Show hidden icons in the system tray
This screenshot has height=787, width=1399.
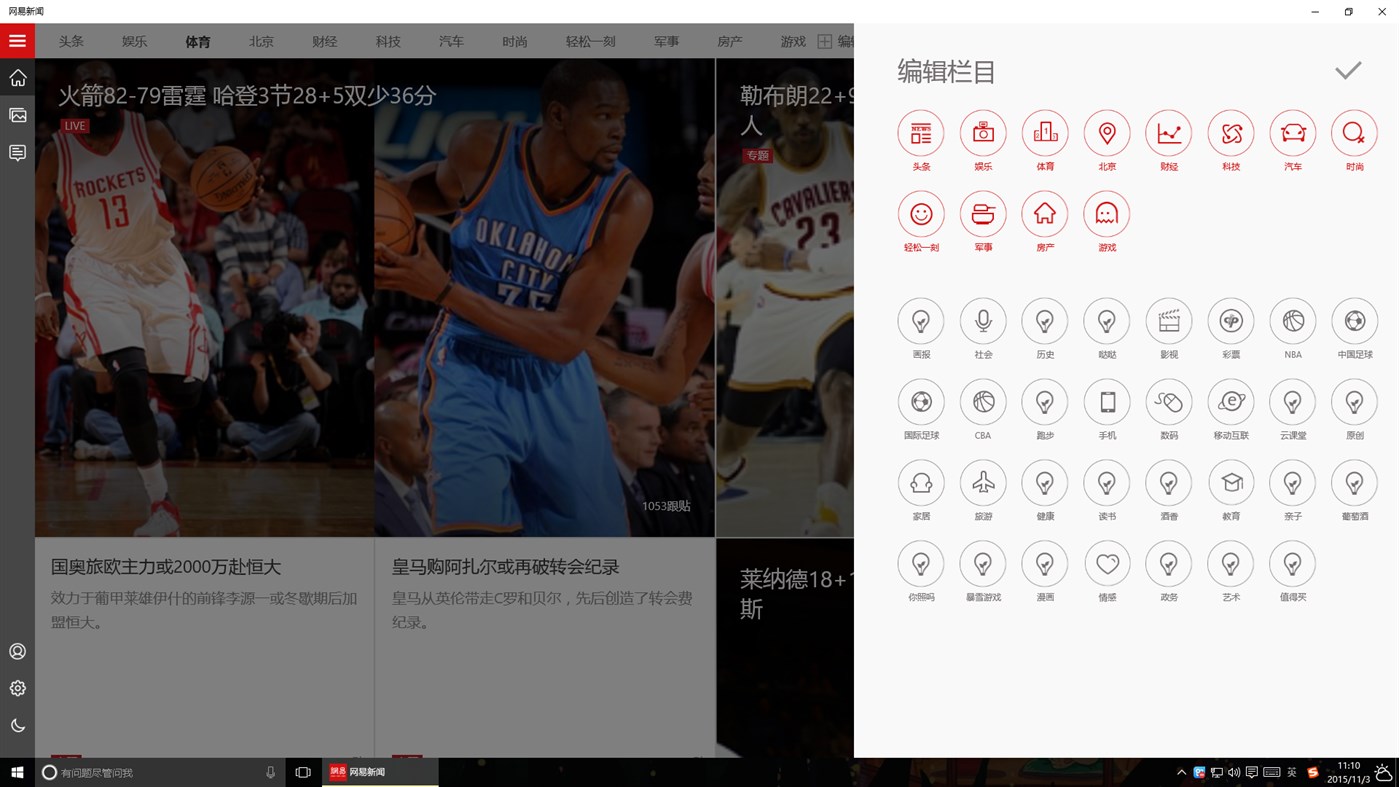point(1180,771)
